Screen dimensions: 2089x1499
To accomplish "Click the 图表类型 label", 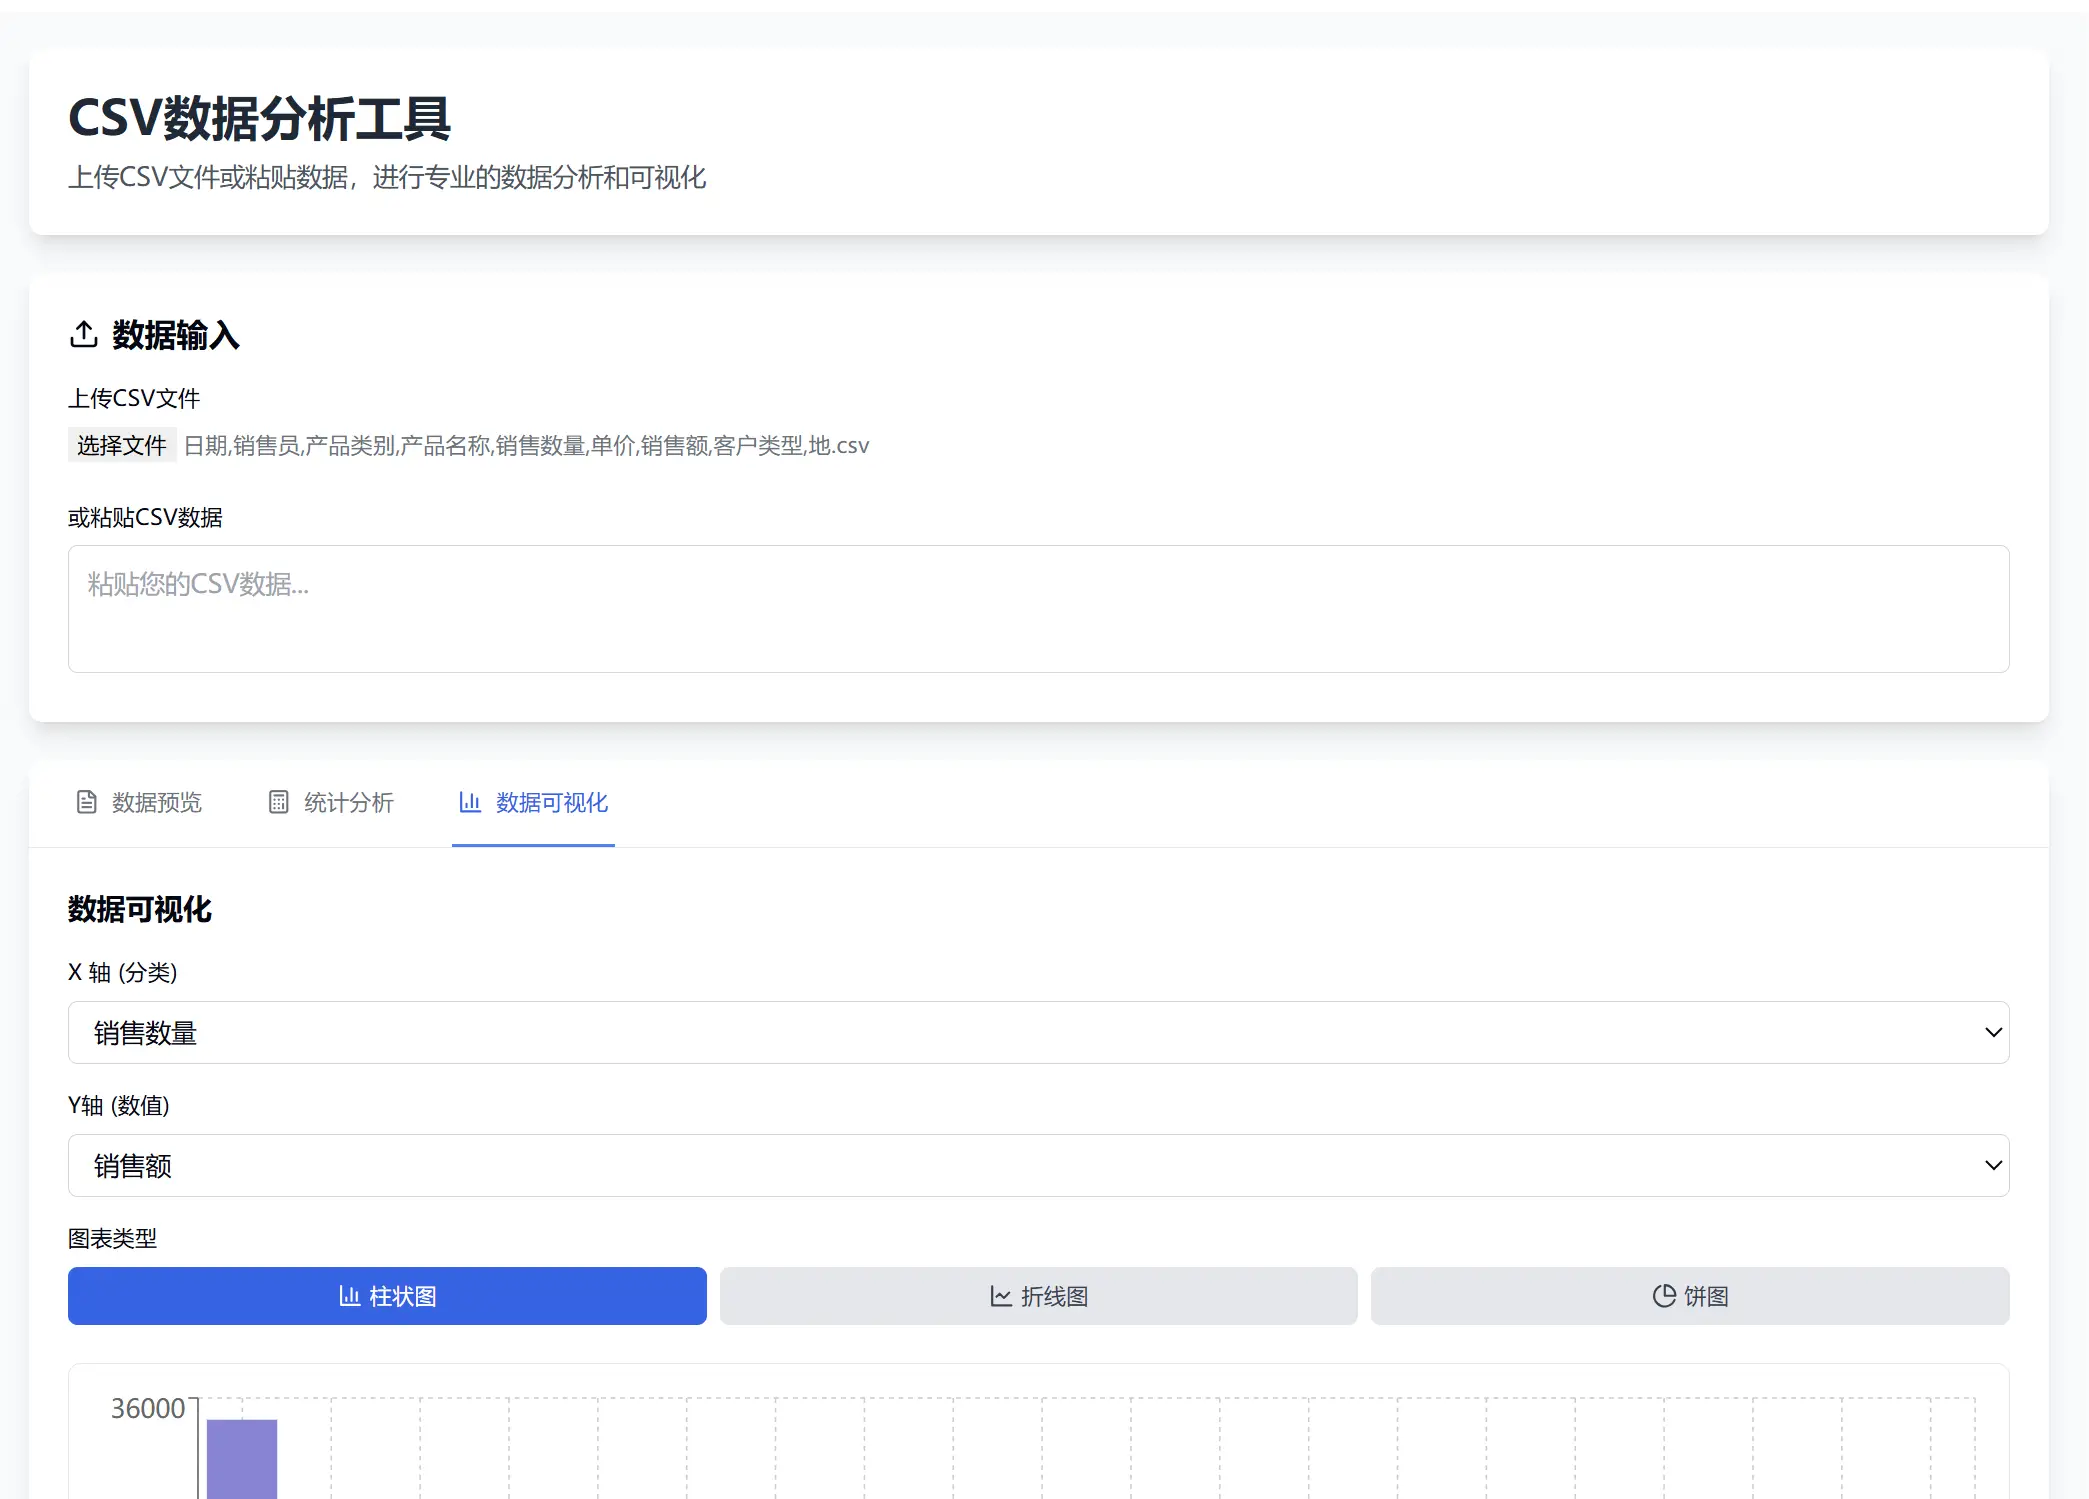I will (112, 1238).
